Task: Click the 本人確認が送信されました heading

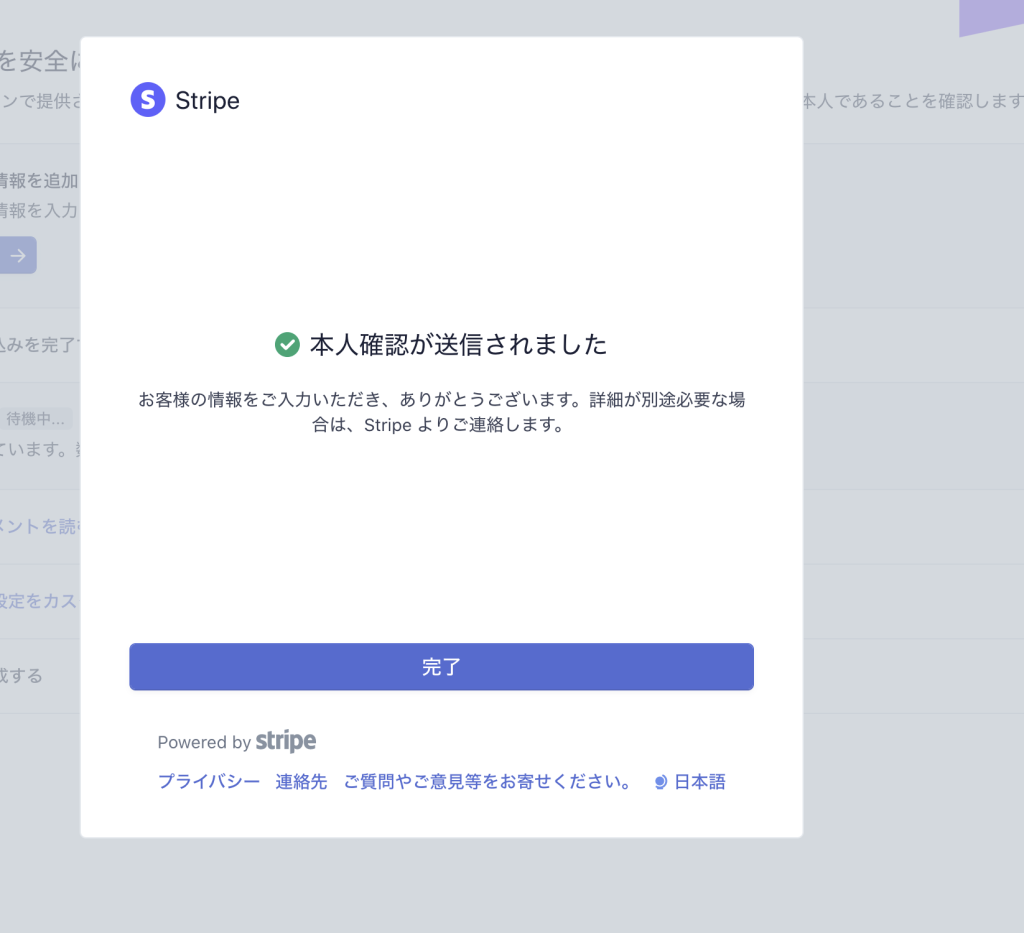Action: coord(458,345)
